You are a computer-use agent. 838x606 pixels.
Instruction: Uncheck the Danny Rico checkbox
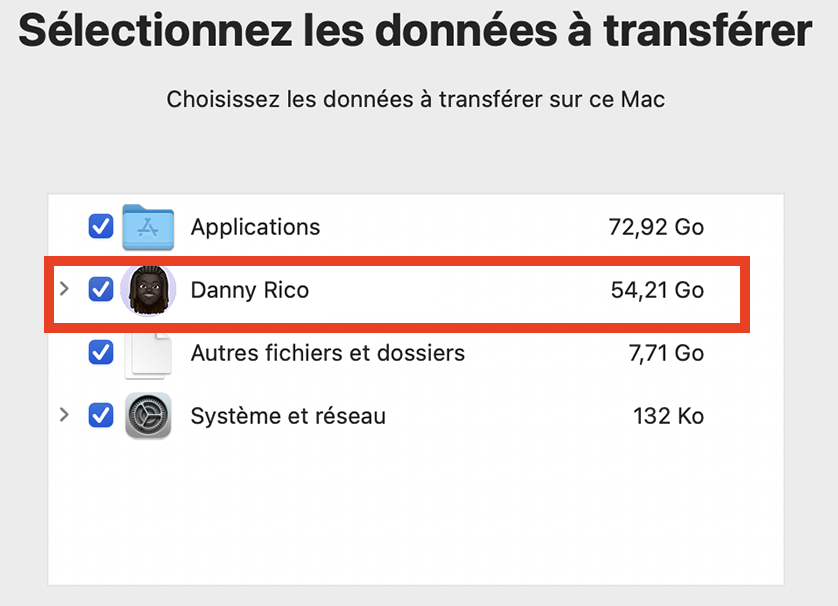101,290
